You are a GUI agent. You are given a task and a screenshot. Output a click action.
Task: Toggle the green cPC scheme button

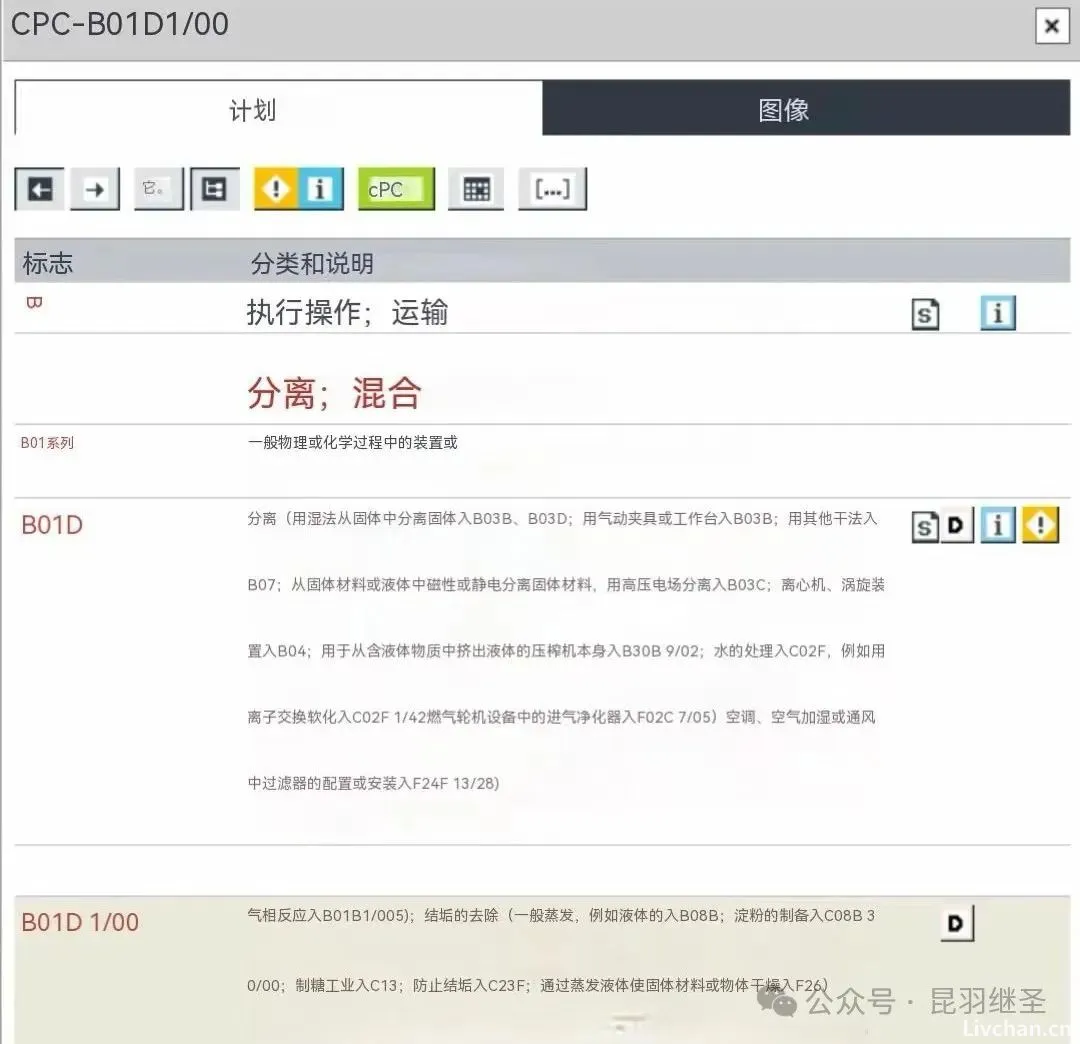(396, 189)
